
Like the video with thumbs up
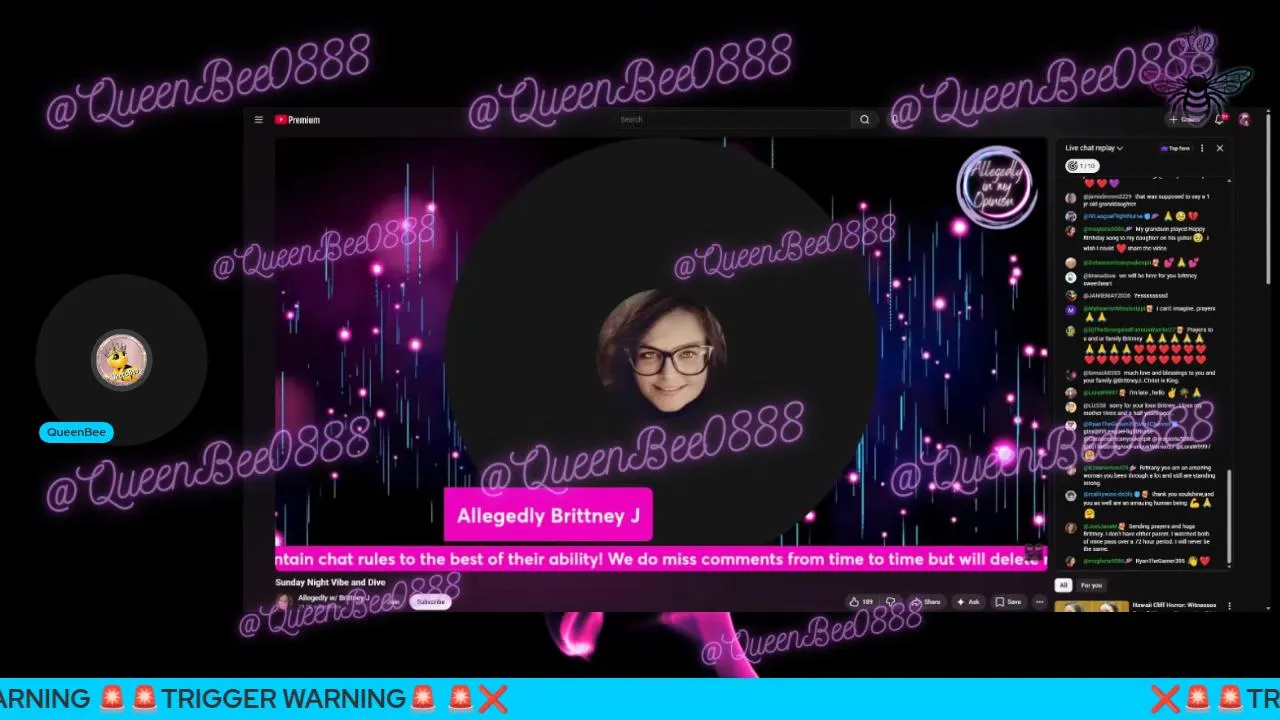[x=860, y=602]
